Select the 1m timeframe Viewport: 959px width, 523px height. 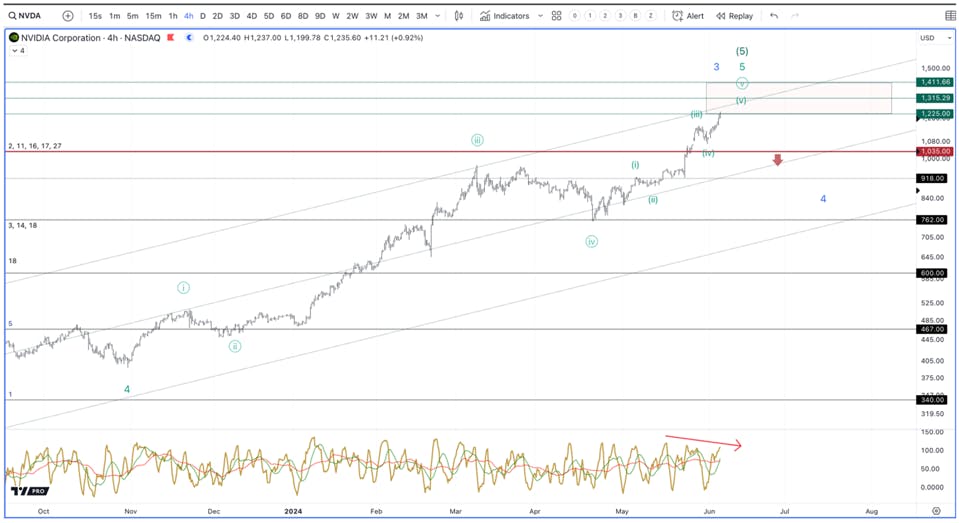click(x=114, y=16)
